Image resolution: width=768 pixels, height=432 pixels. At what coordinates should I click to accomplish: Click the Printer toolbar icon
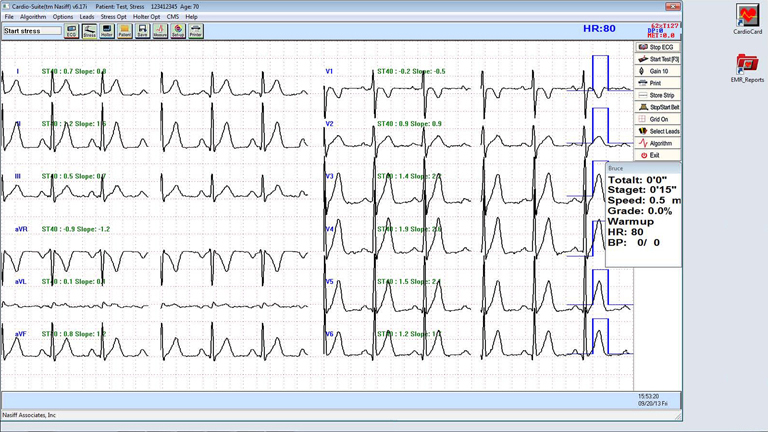click(195, 31)
